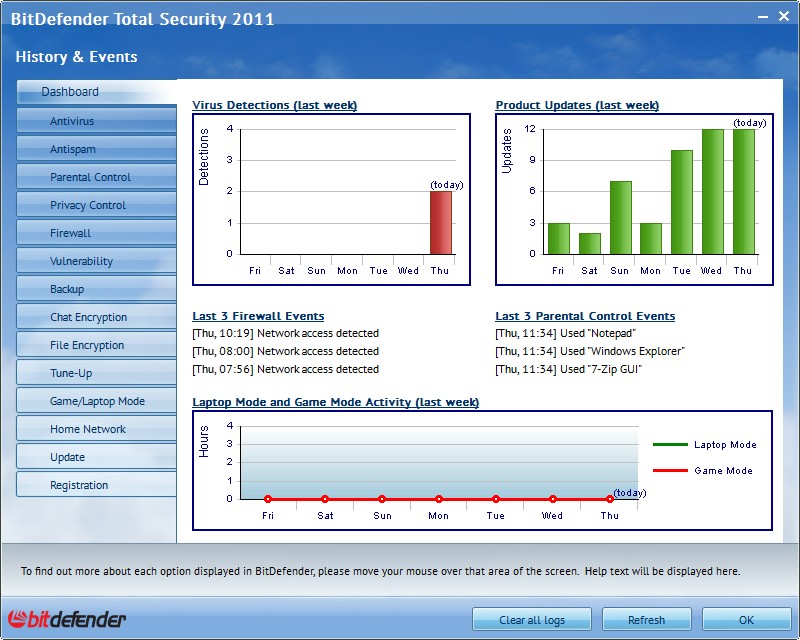Select the 07:56 Network access detected entry
800x640 pixels.
click(x=285, y=369)
